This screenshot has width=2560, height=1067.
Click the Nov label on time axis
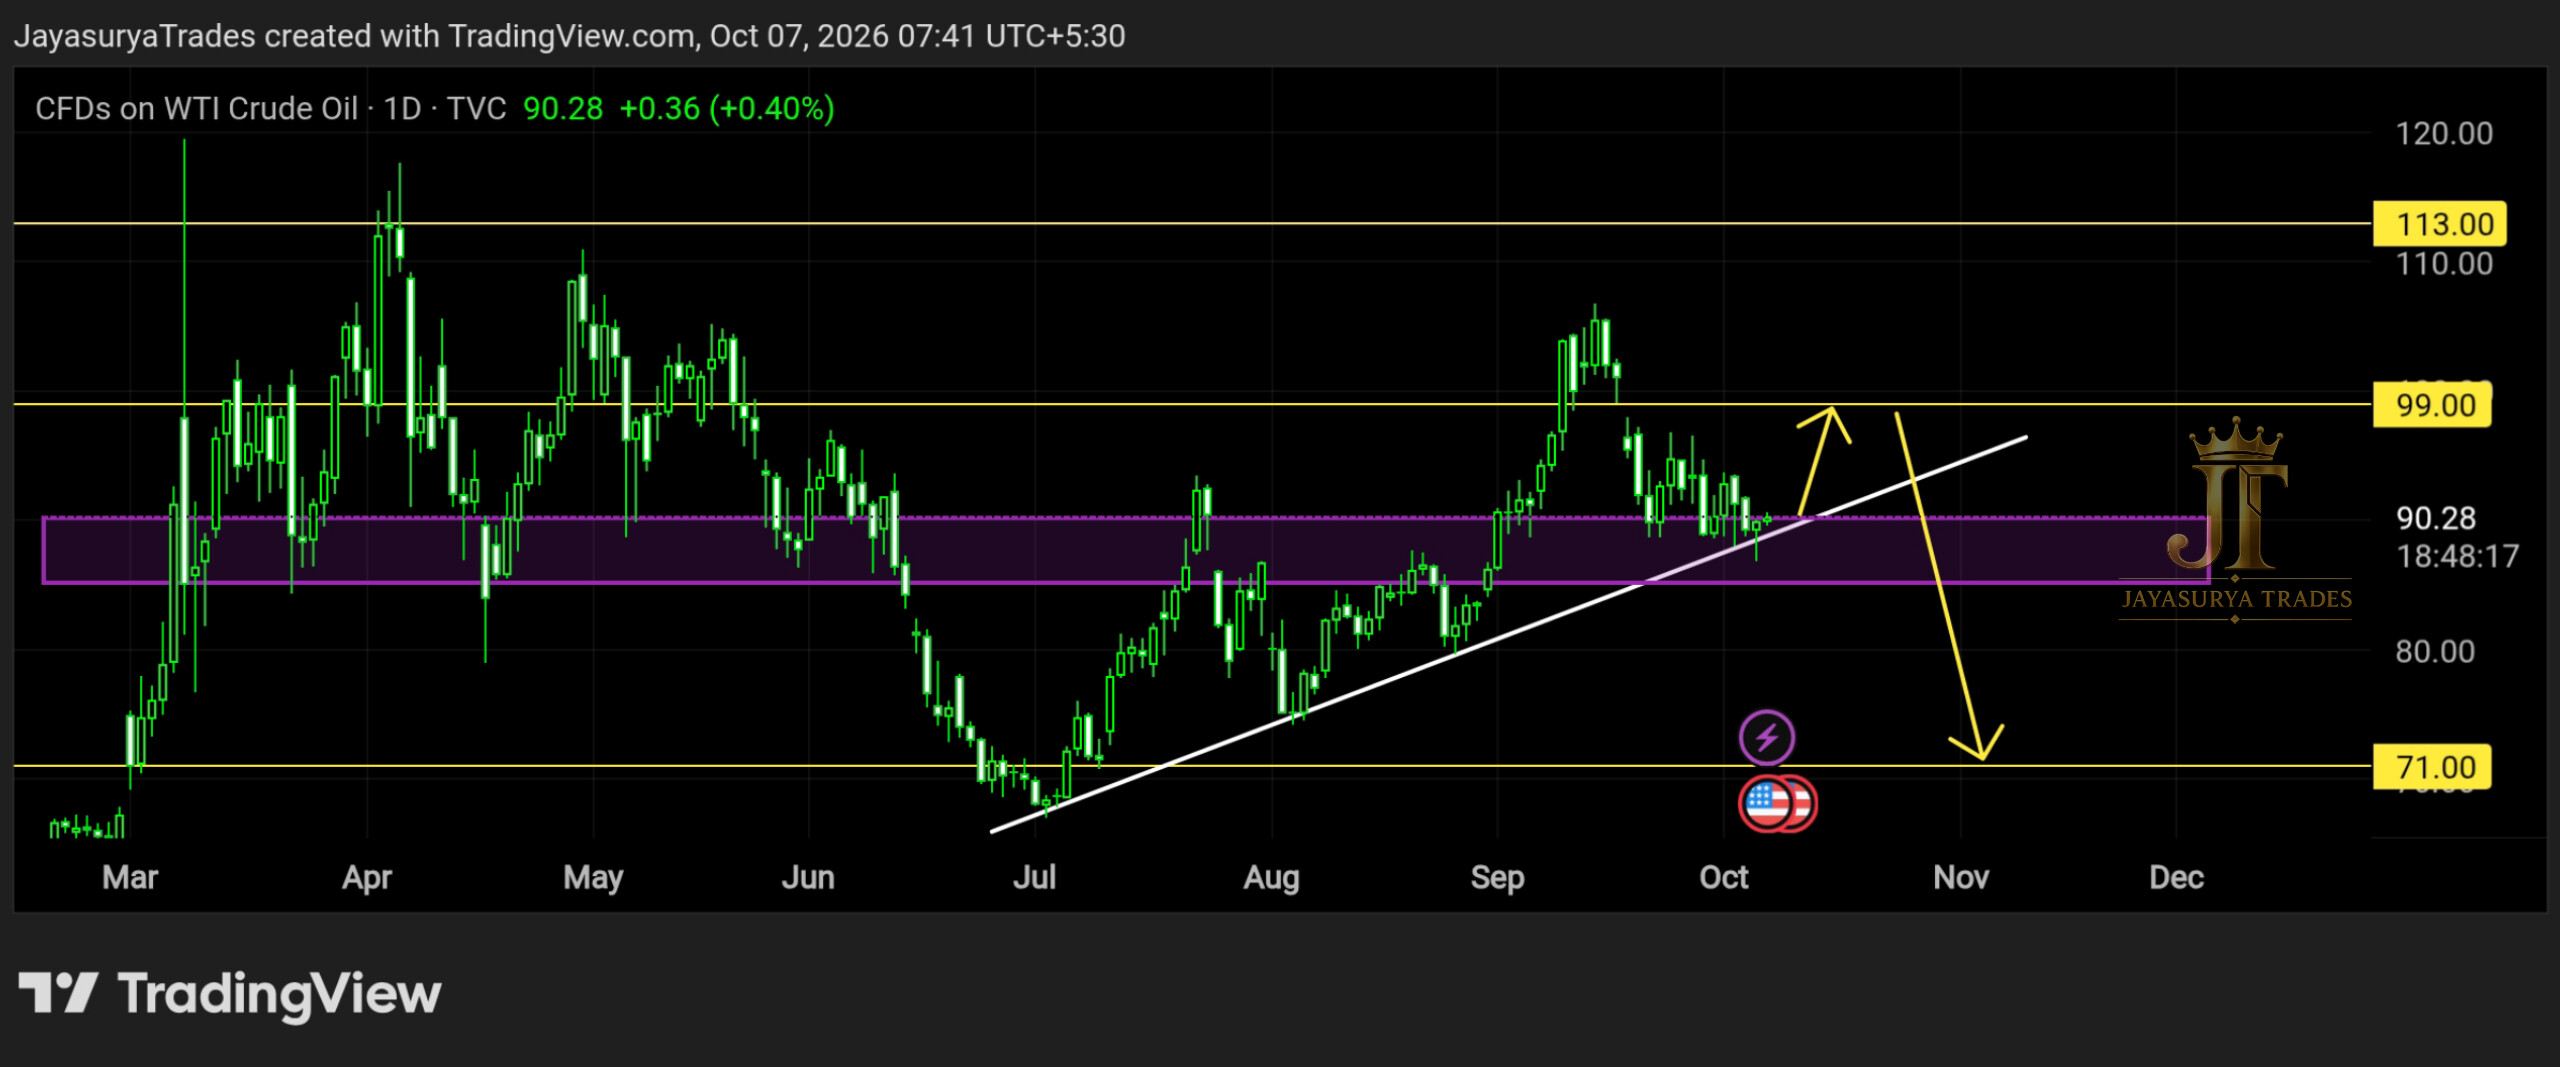(1961, 877)
